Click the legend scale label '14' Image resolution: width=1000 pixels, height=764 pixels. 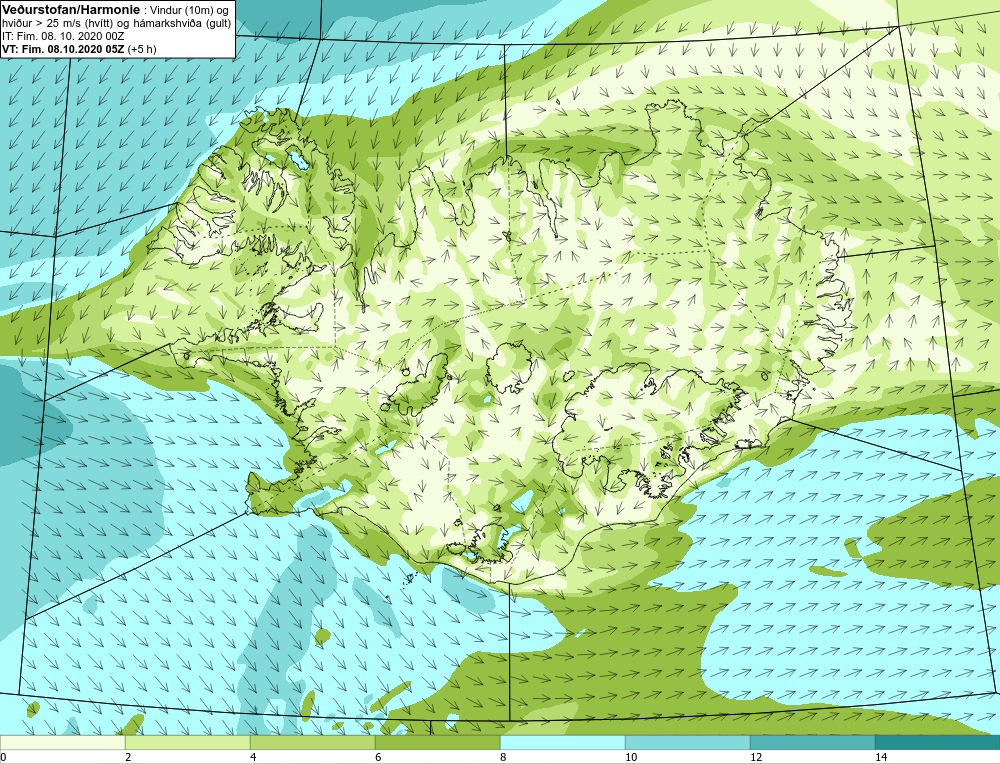(x=881, y=757)
